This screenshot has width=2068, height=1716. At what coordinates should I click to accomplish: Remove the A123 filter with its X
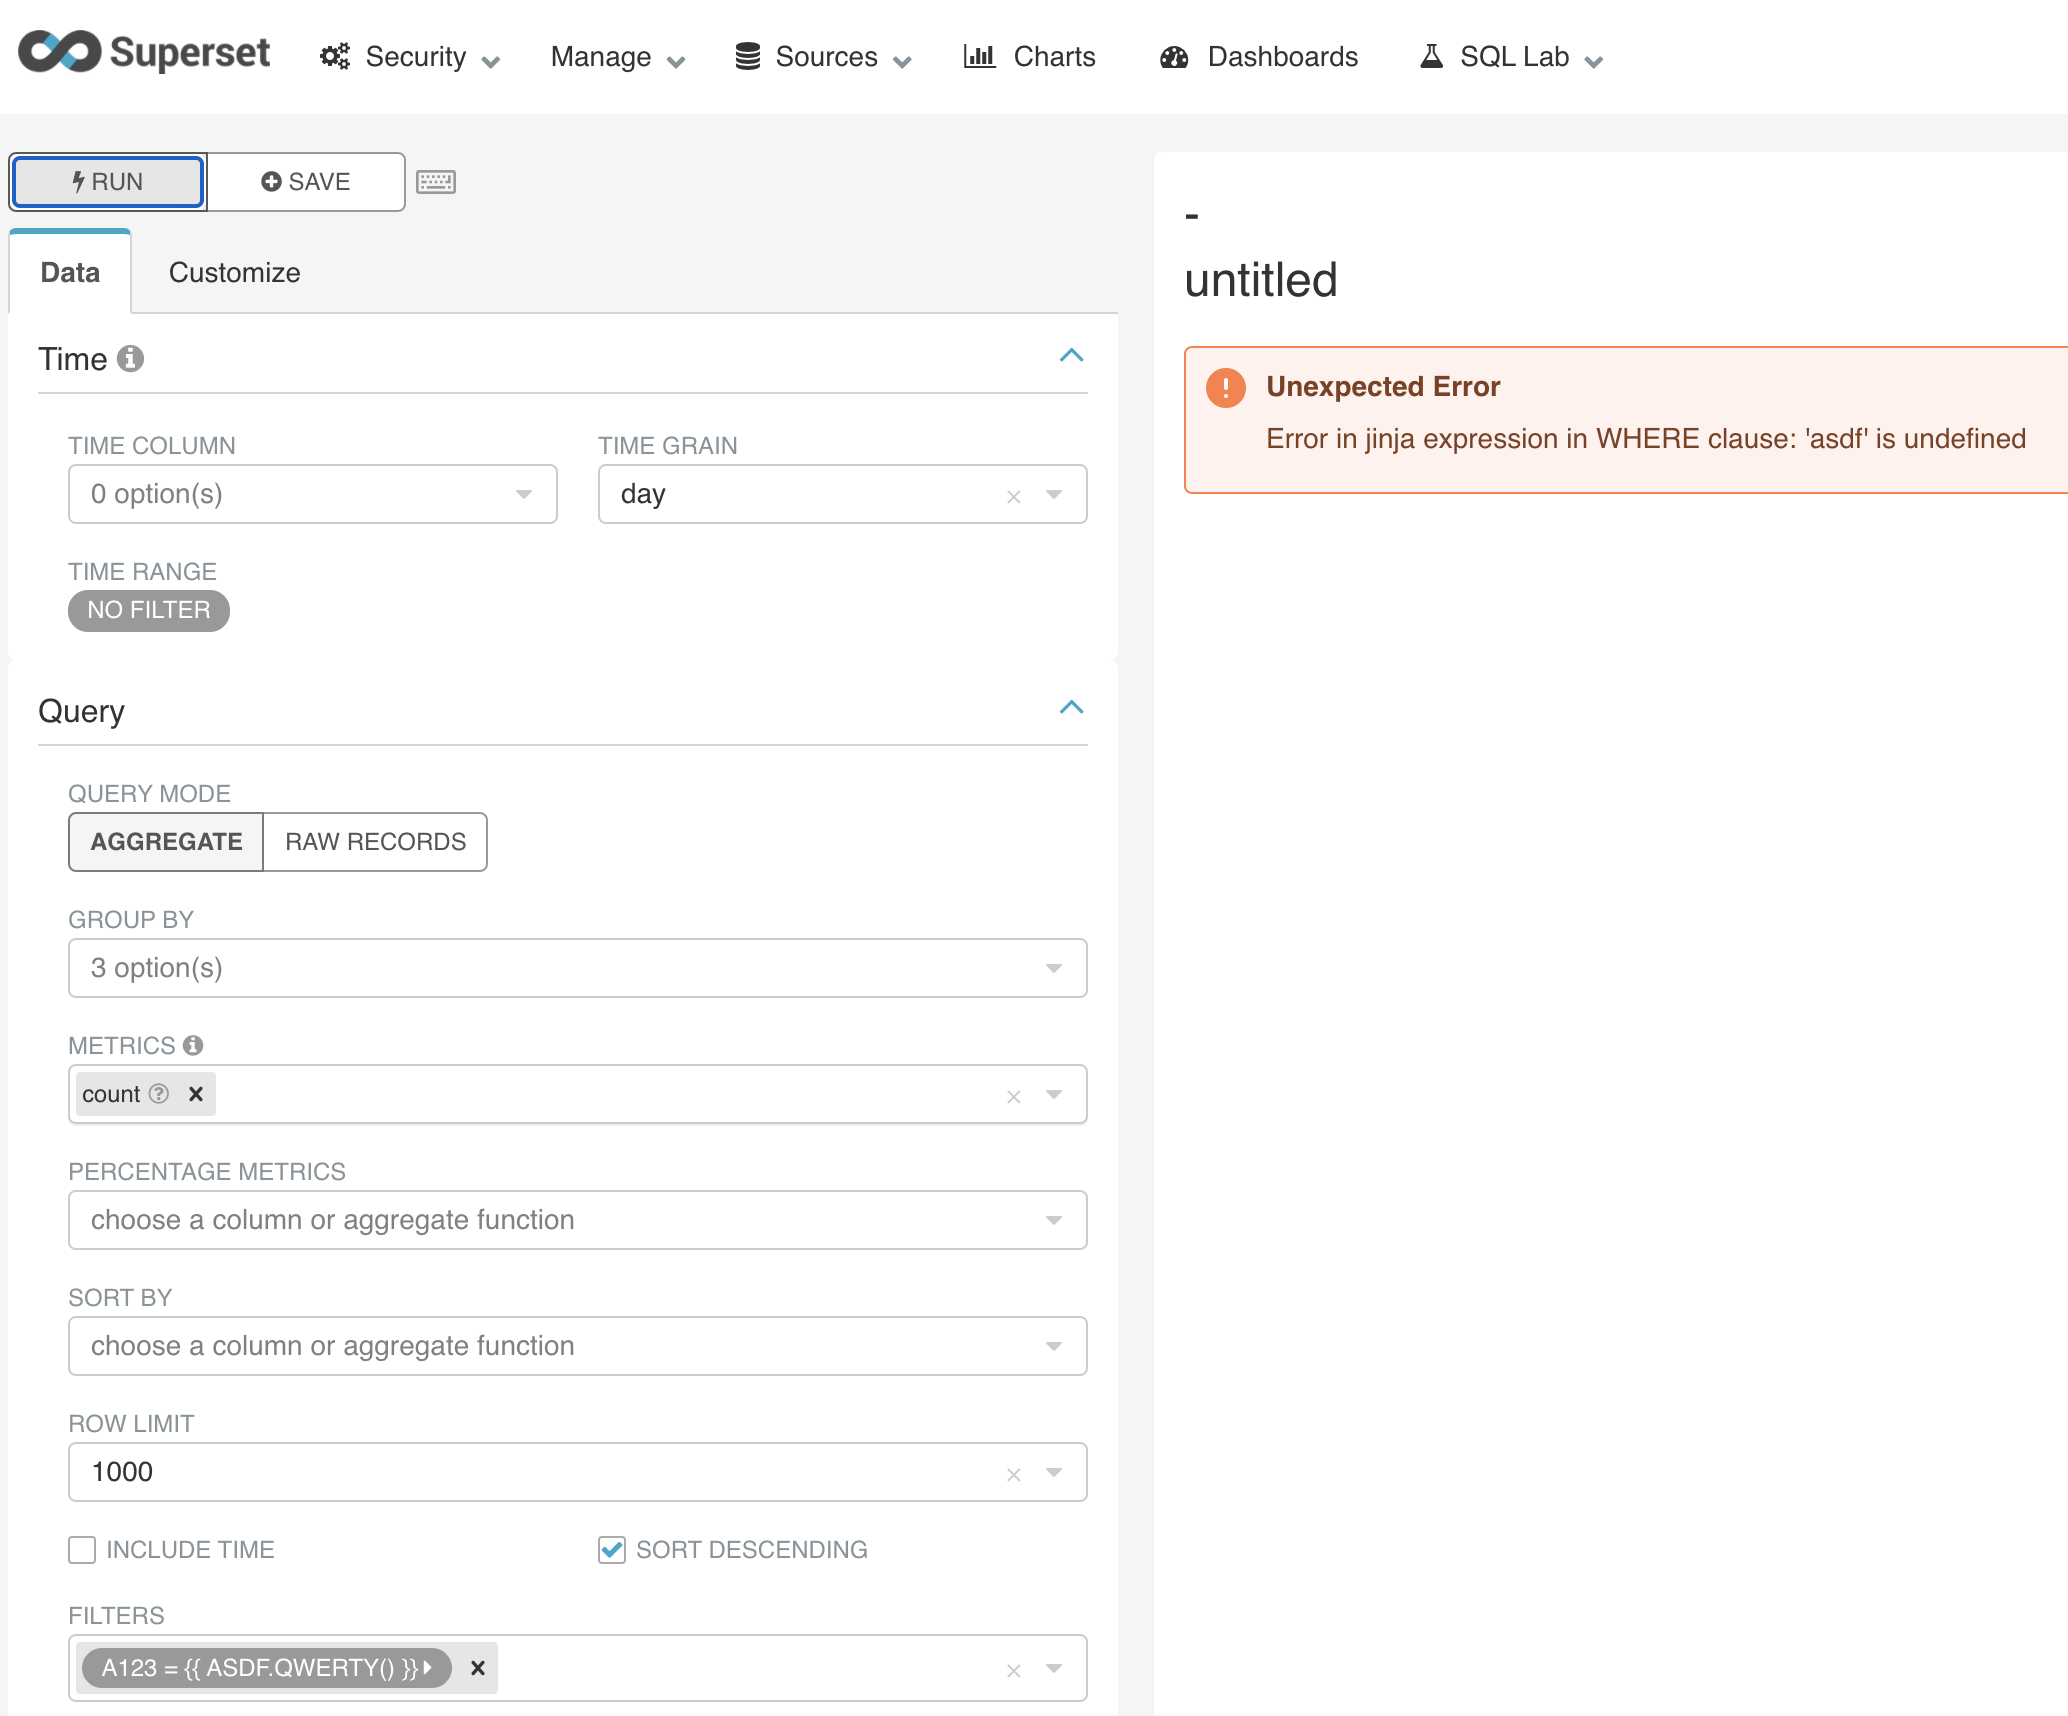(x=478, y=1668)
